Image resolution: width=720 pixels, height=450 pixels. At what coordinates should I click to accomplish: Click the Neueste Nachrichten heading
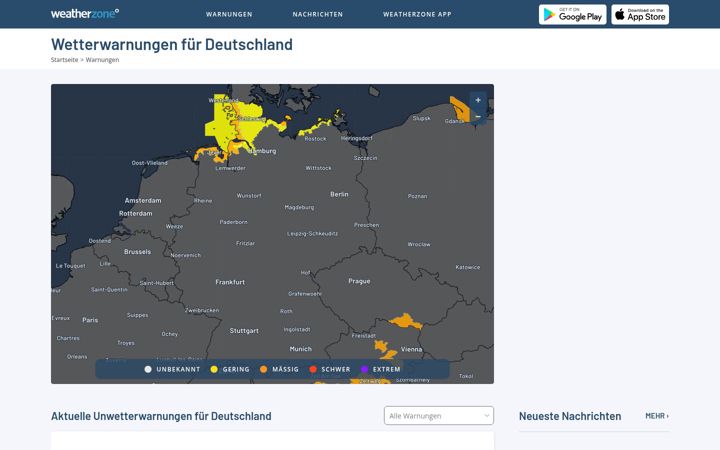click(570, 416)
